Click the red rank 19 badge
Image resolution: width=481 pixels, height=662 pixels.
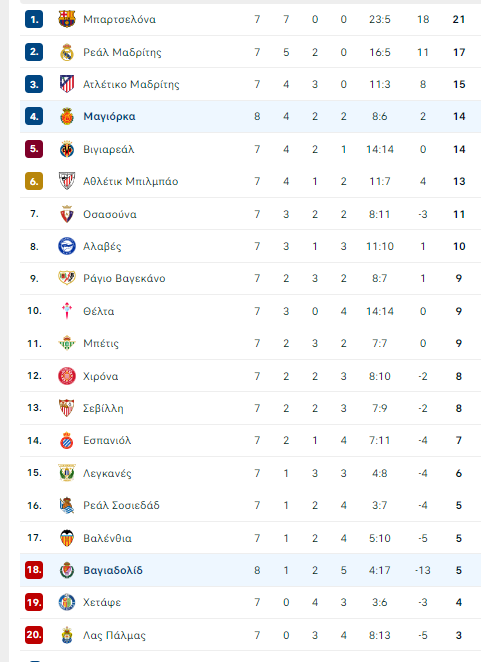tap(34, 602)
